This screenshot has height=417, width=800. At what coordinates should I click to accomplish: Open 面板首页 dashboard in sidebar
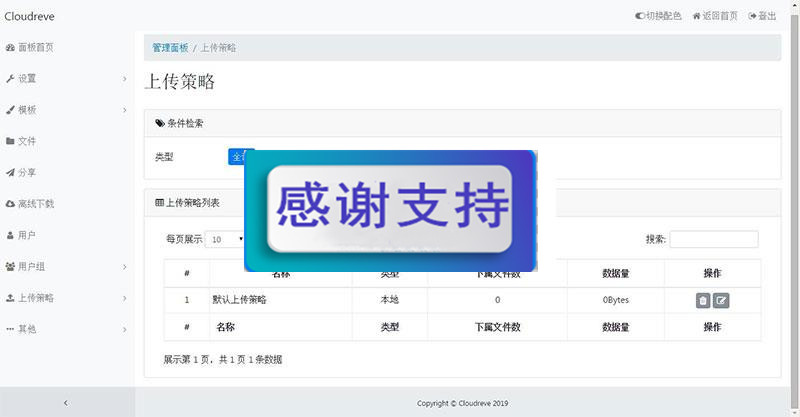pyautogui.click(x=36, y=47)
